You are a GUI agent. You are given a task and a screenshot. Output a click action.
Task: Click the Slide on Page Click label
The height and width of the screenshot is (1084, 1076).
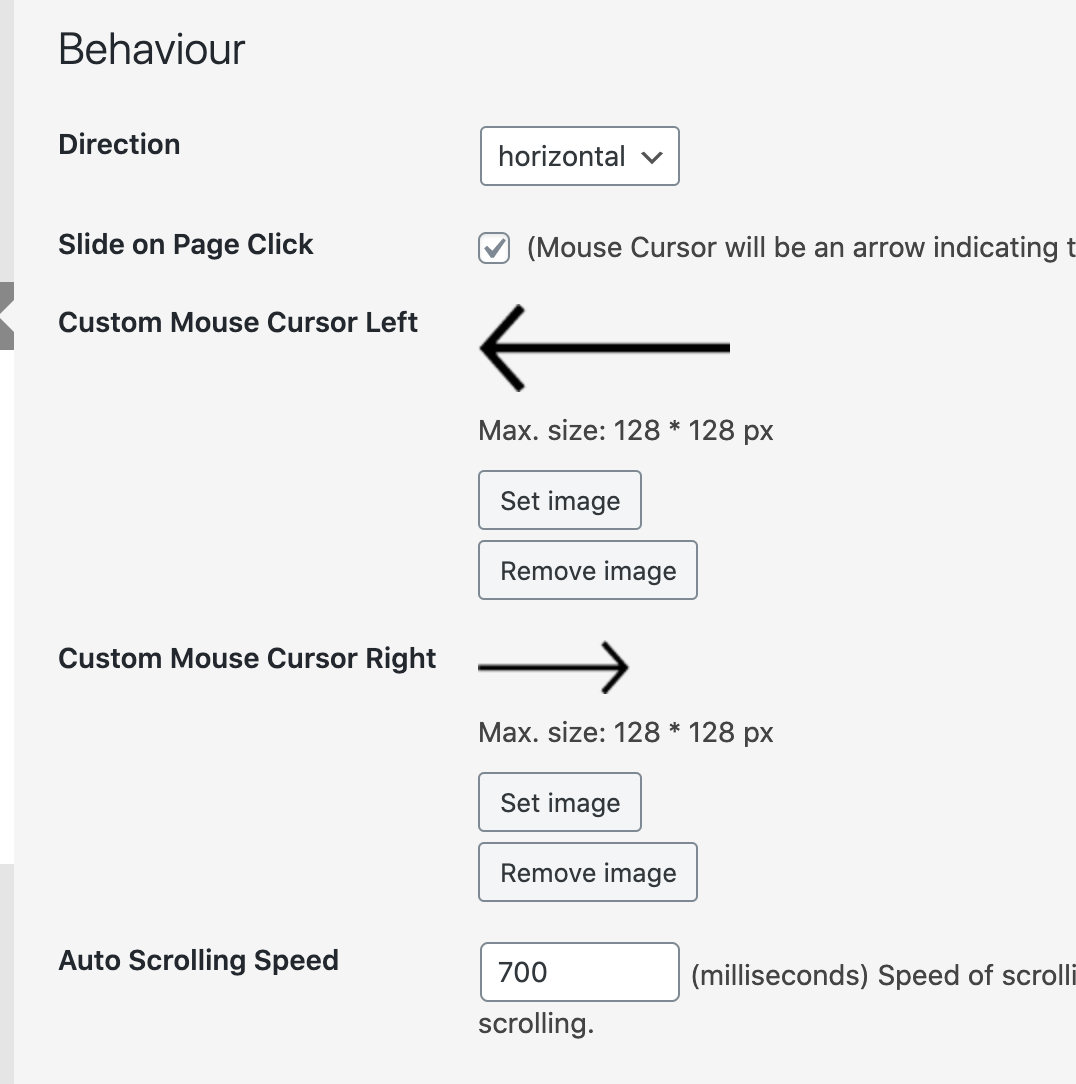pyautogui.click(x=186, y=244)
